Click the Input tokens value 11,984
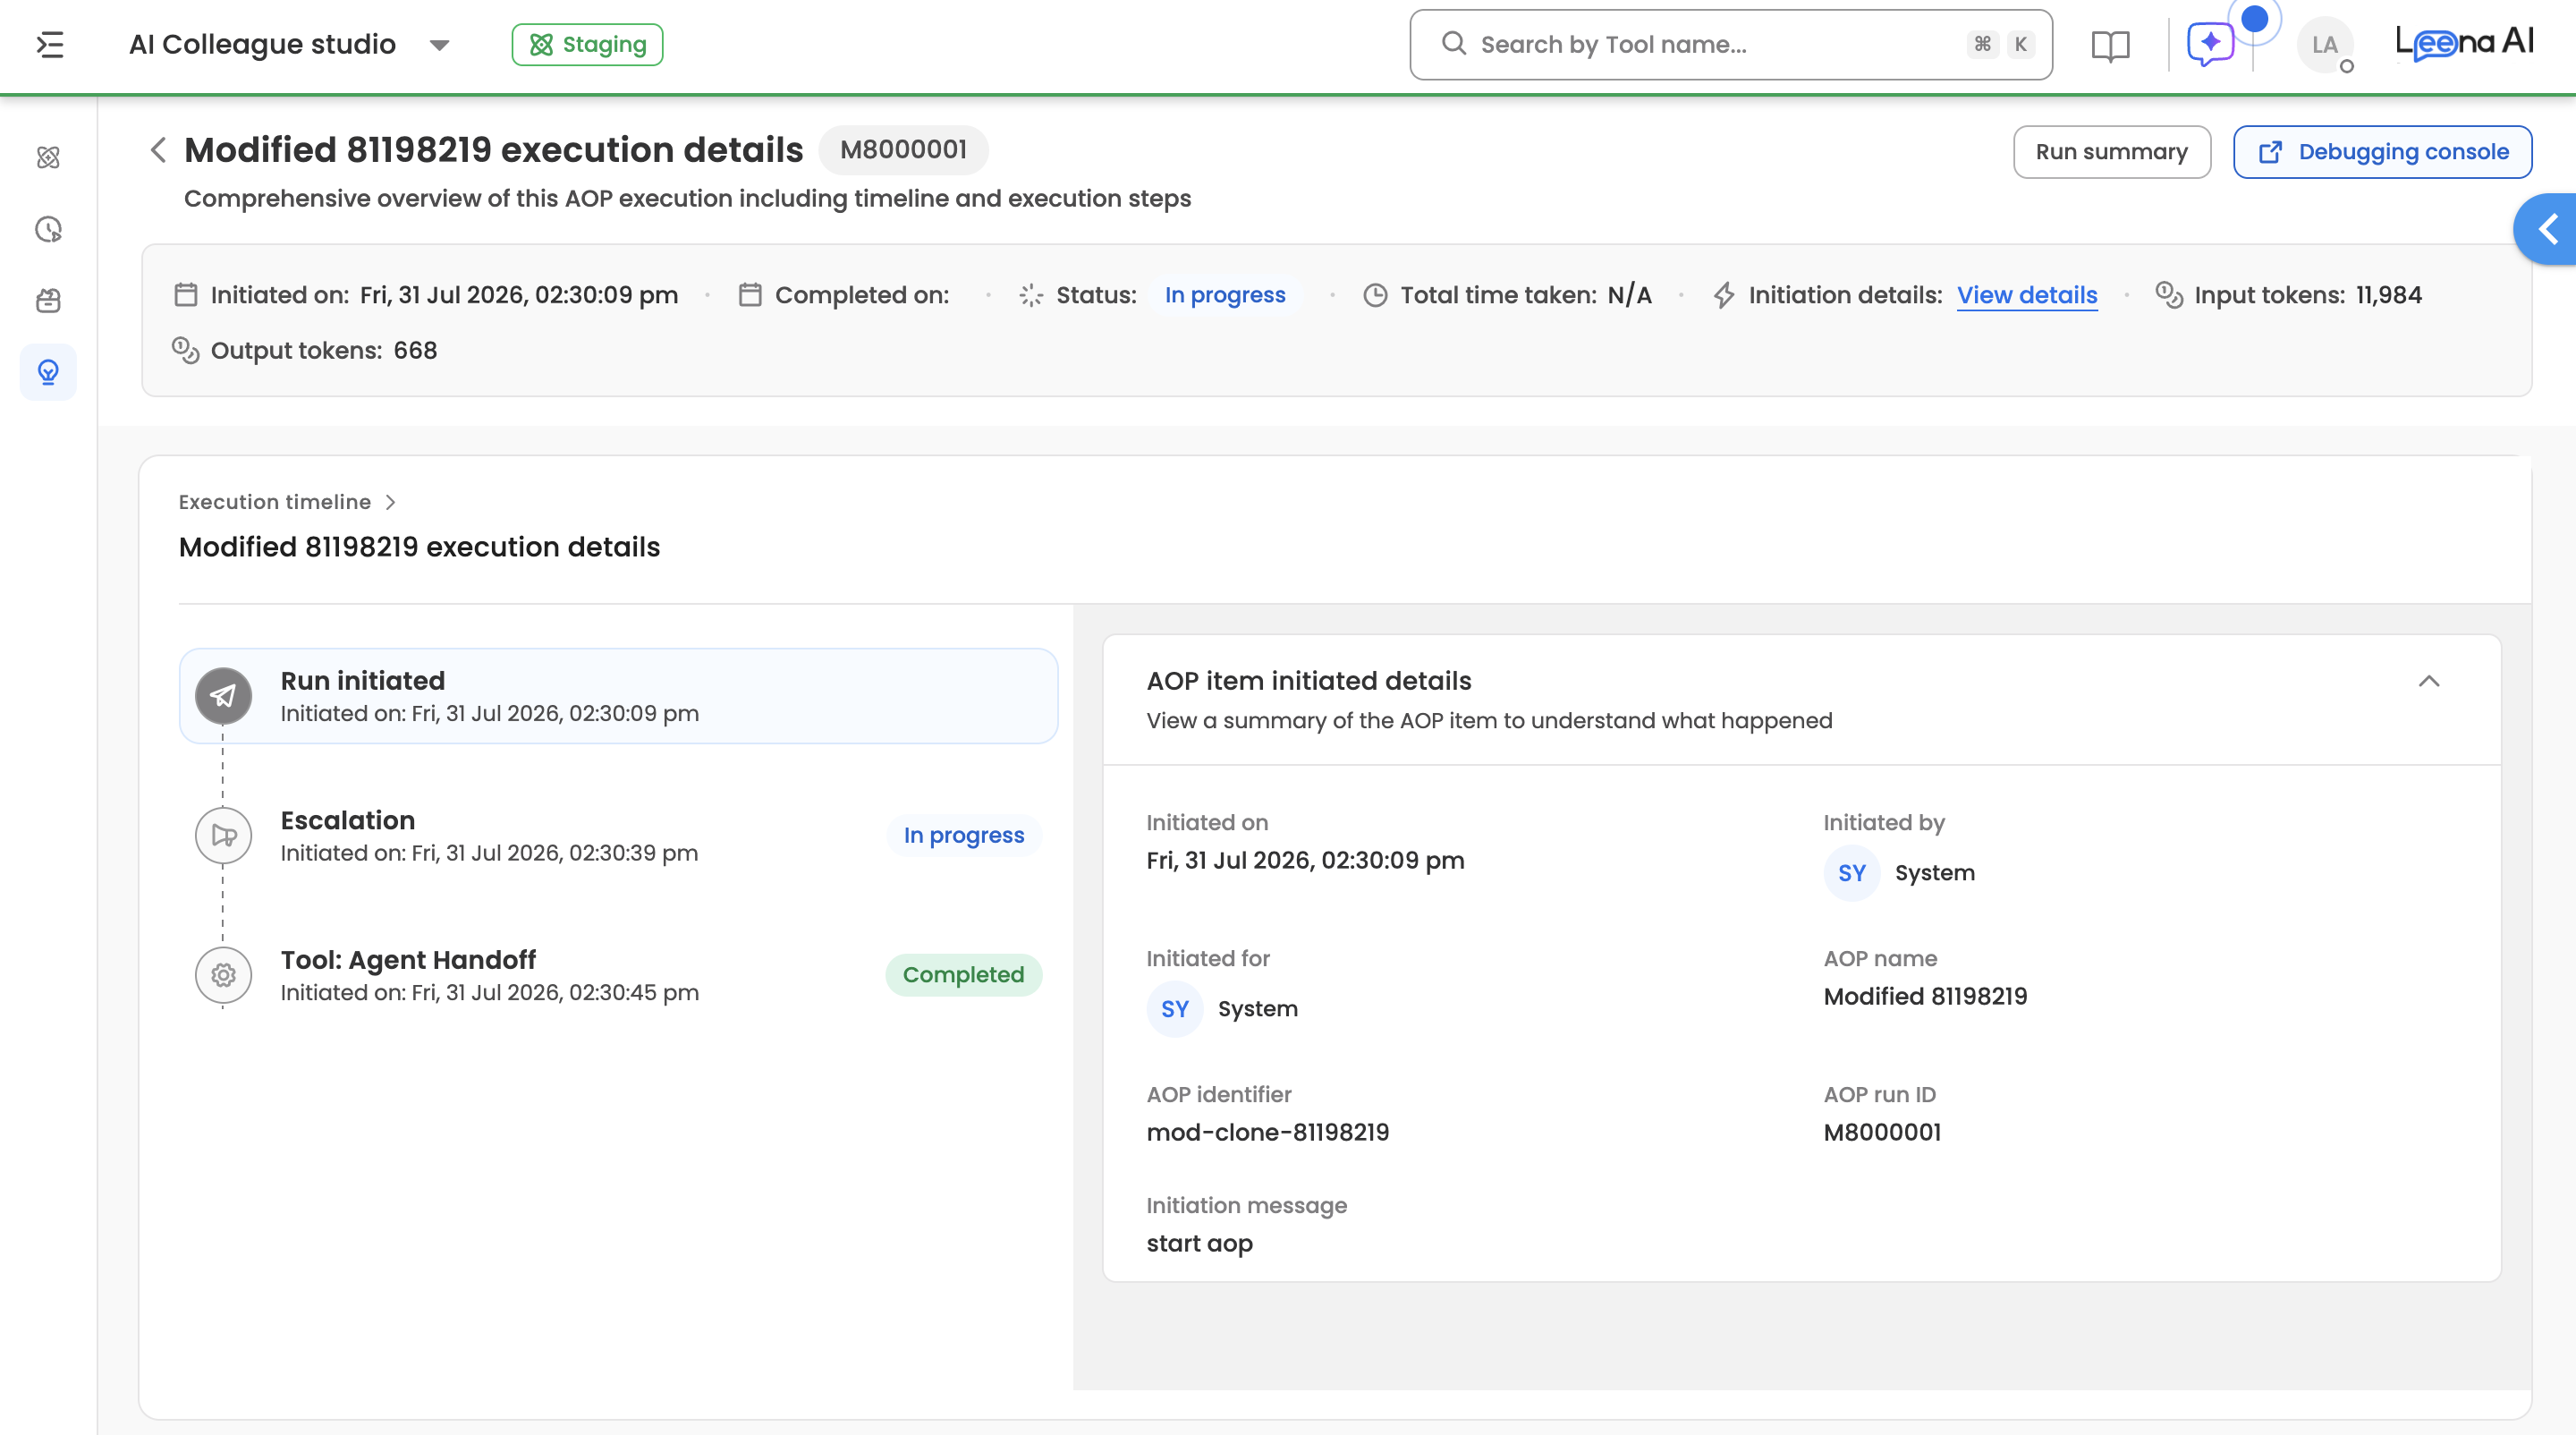This screenshot has width=2576, height=1435. pyautogui.click(x=2388, y=295)
